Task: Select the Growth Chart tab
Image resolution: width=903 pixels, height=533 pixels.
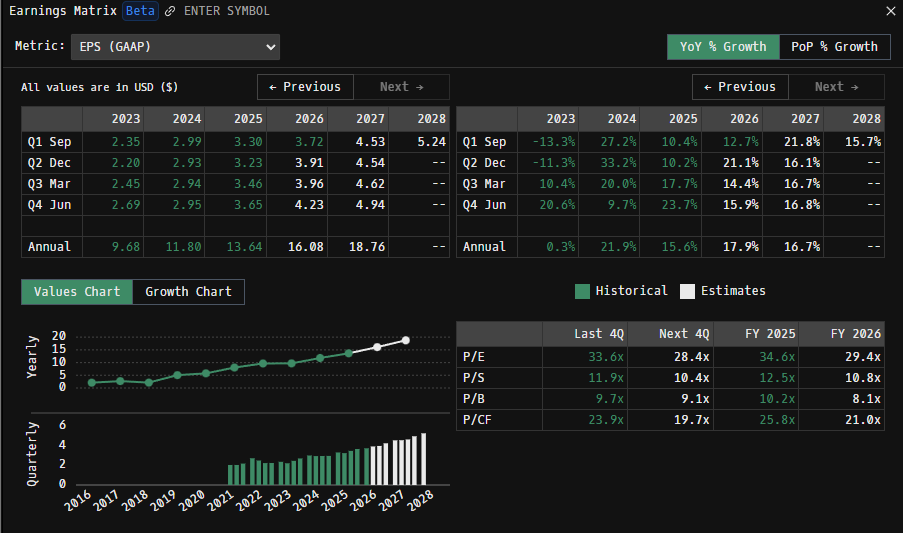Action: point(188,292)
